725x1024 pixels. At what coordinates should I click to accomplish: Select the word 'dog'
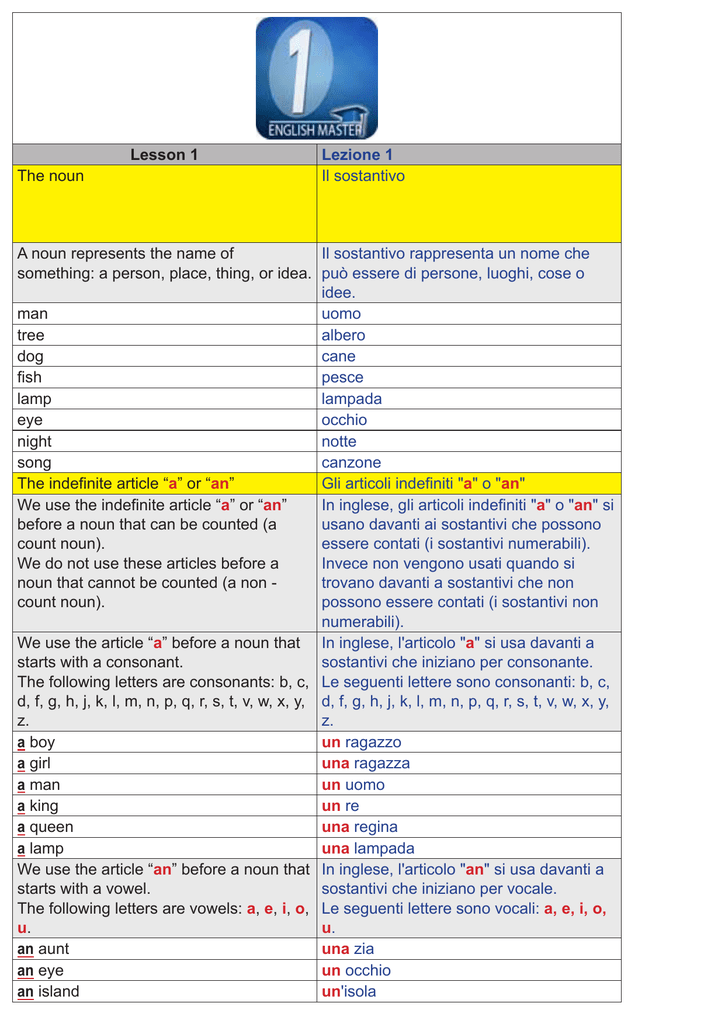(30, 357)
